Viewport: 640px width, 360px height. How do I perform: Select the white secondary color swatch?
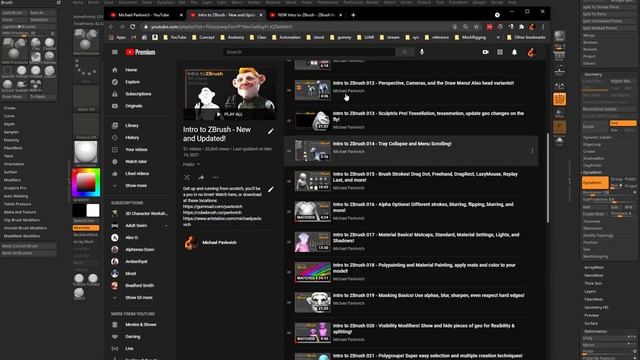click(x=93, y=211)
